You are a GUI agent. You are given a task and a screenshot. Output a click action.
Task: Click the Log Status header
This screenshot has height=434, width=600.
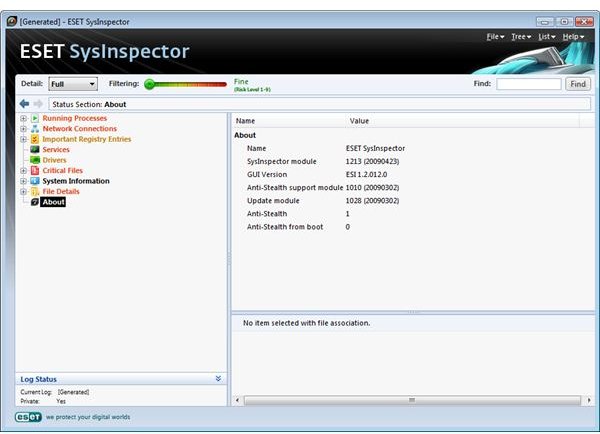(x=121, y=379)
